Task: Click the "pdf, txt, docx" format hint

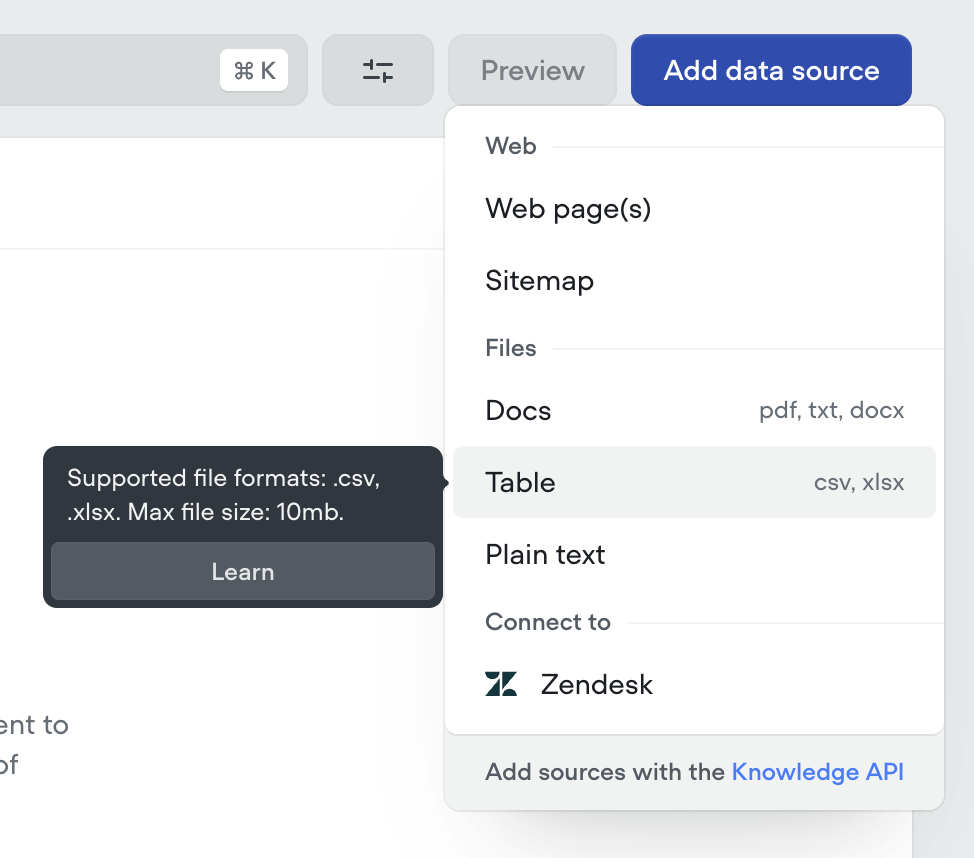Action: [x=831, y=411]
